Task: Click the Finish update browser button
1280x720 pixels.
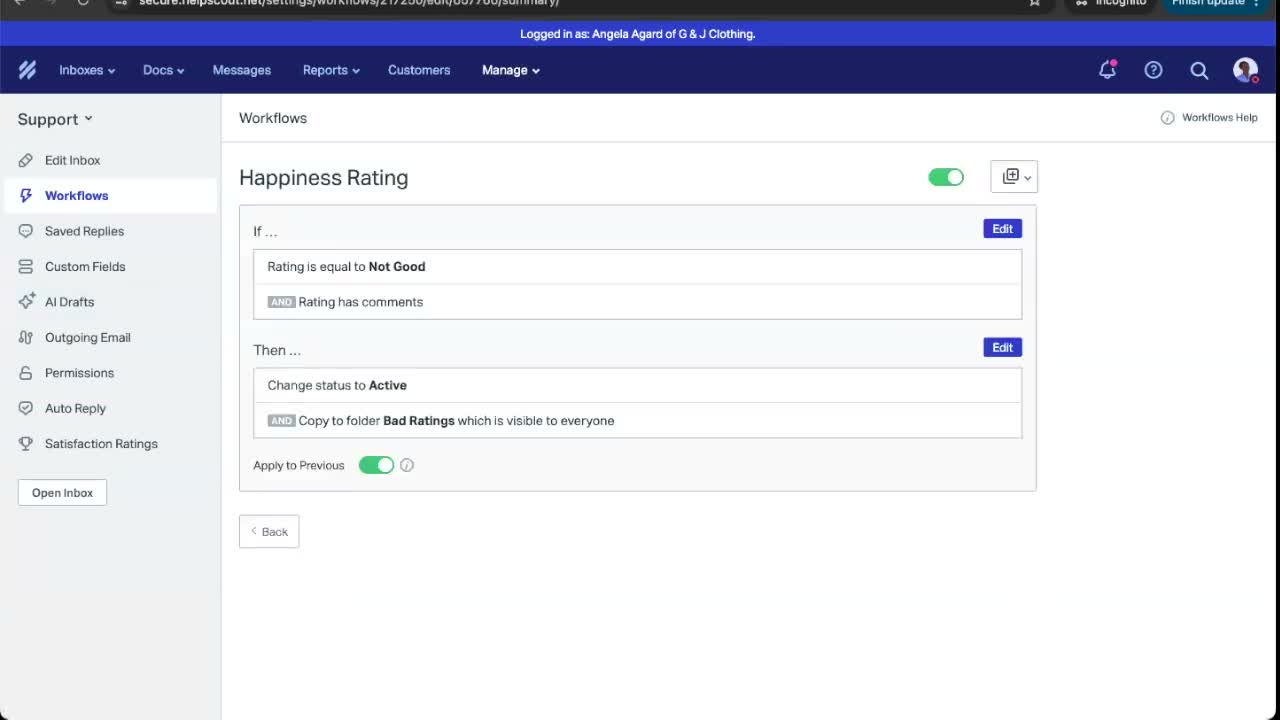Action: point(1214,3)
